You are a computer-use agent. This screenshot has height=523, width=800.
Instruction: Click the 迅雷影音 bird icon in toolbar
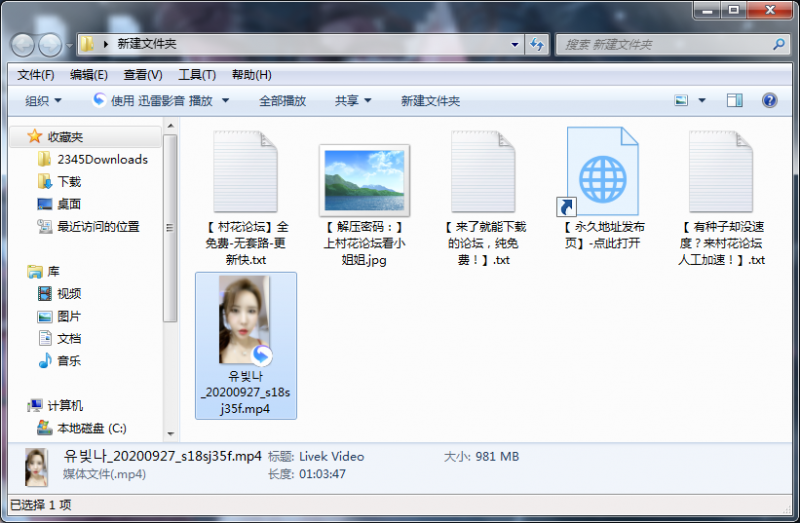[99, 100]
